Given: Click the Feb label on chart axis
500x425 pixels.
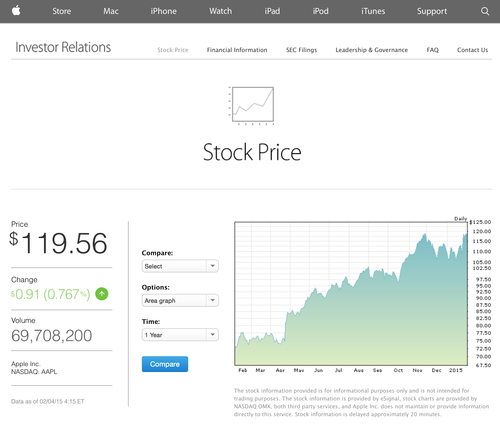Looking at the screenshot, I should tap(243, 370).
